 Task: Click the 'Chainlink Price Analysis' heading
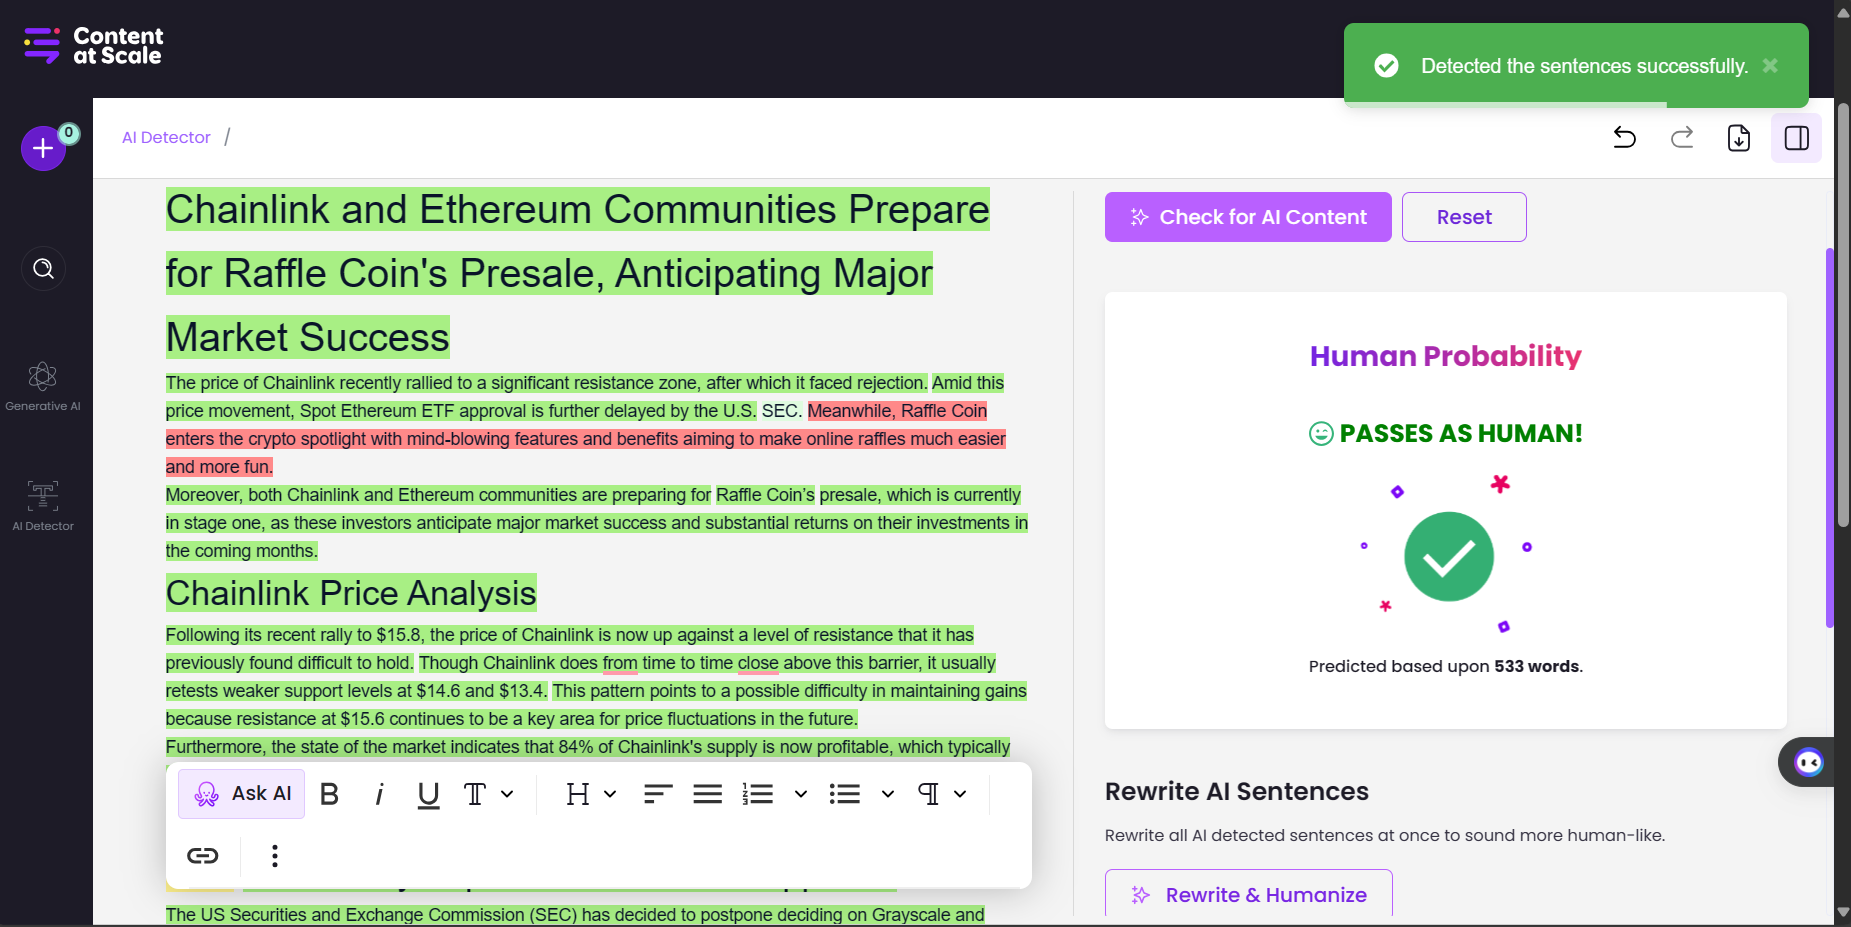pyautogui.click(x=351, y=593)
